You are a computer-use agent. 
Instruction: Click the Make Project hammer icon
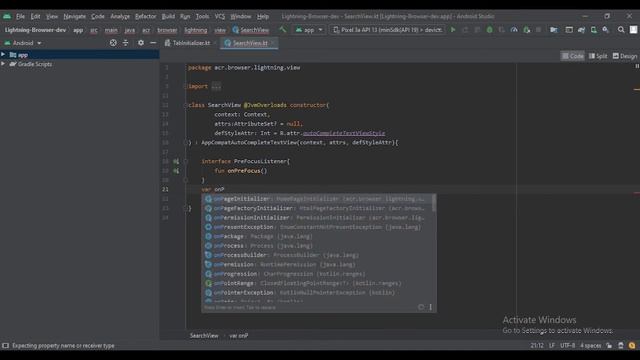click(282, 29)
